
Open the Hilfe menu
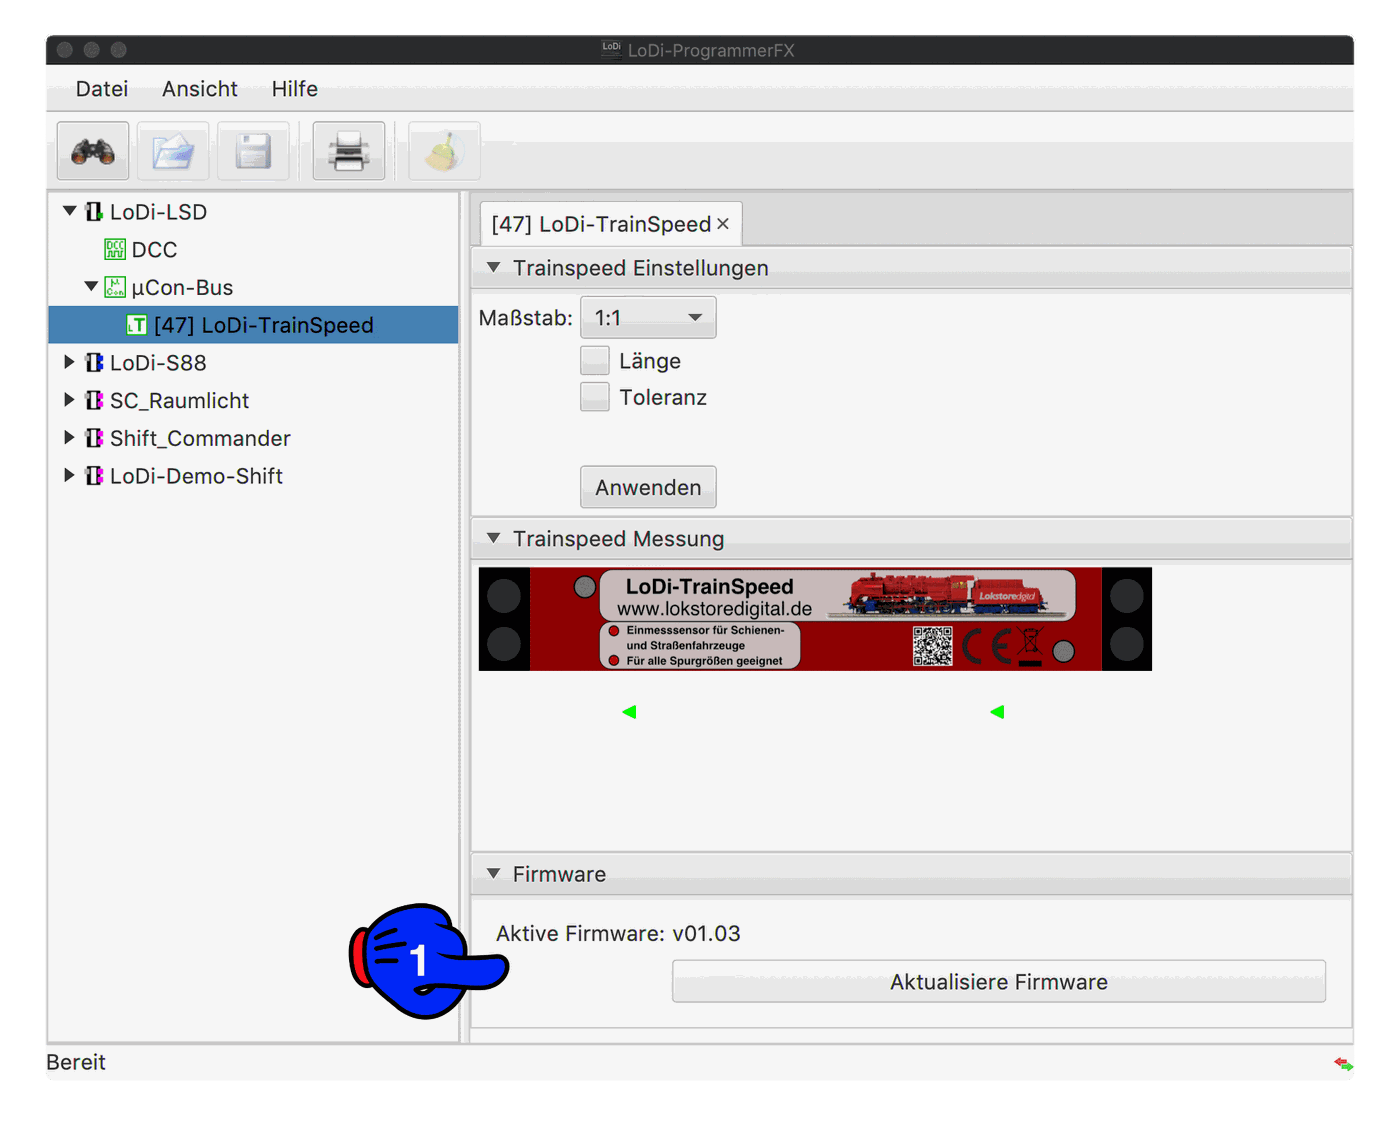295,89
